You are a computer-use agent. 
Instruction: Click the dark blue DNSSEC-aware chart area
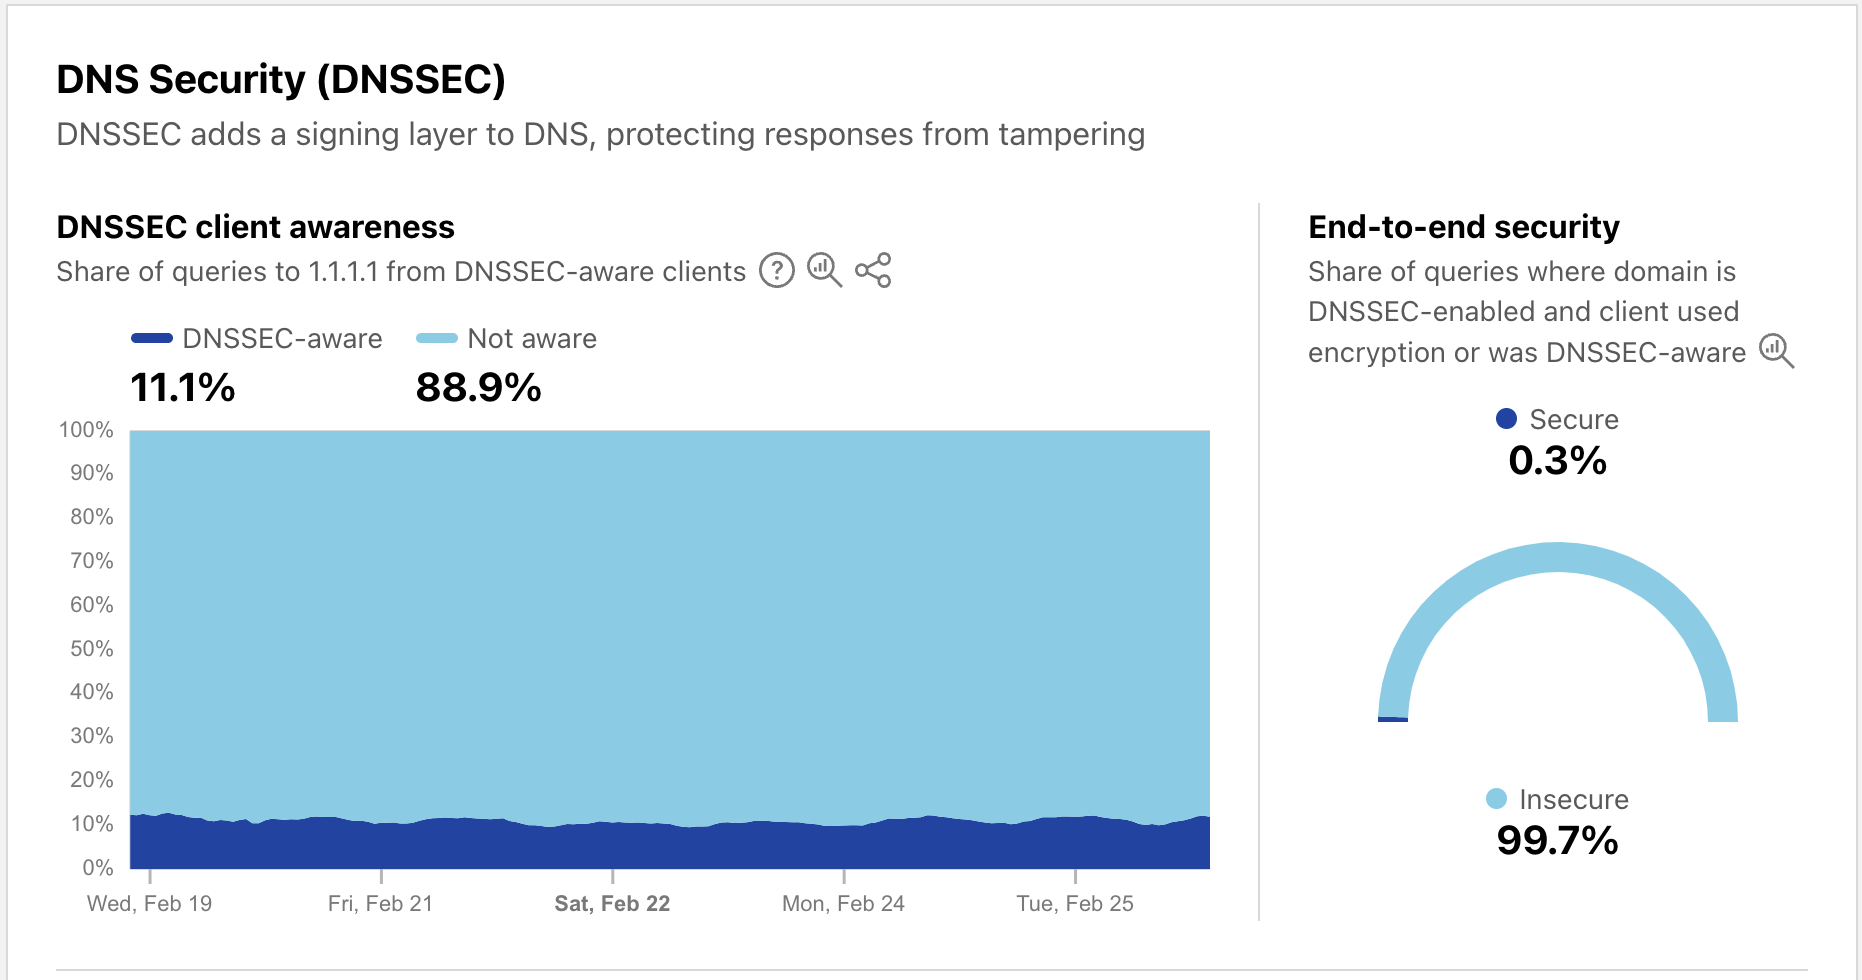coord(670,847)
